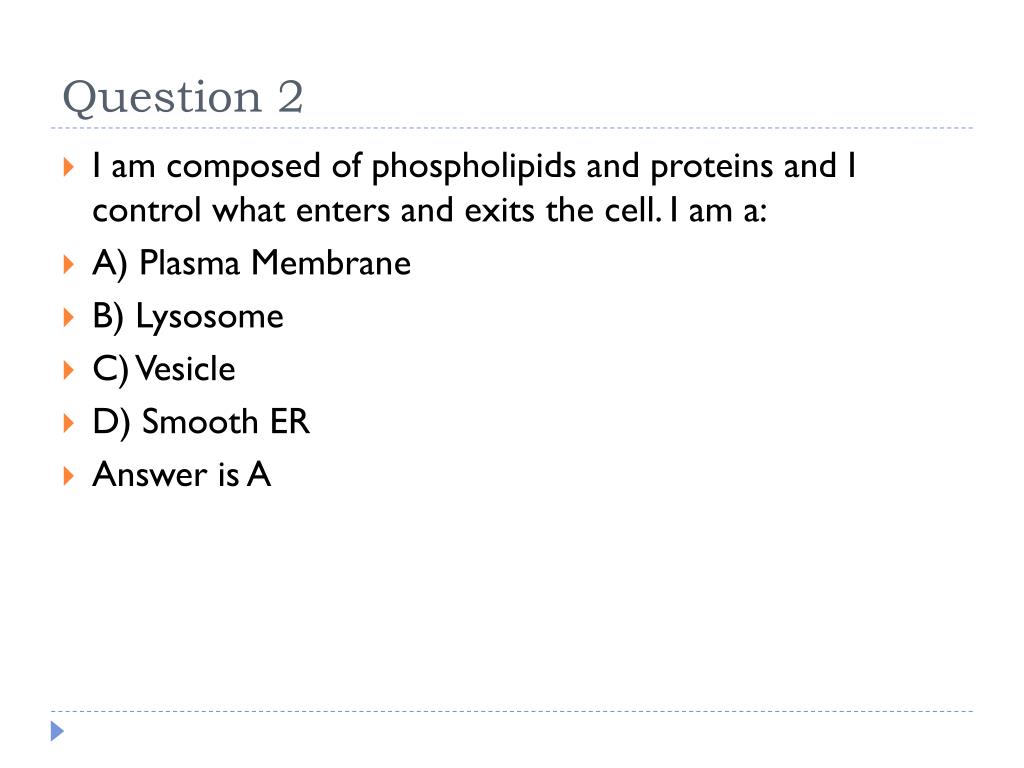Click the word 'phospholipids' in the question
1024x768 pixels.
[473, 168]
